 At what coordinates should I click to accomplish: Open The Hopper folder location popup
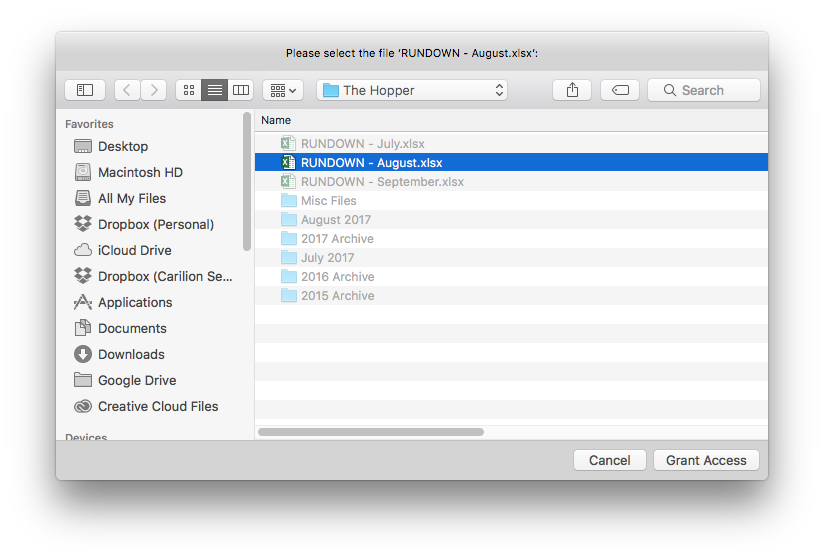click(x=412, y=90)
